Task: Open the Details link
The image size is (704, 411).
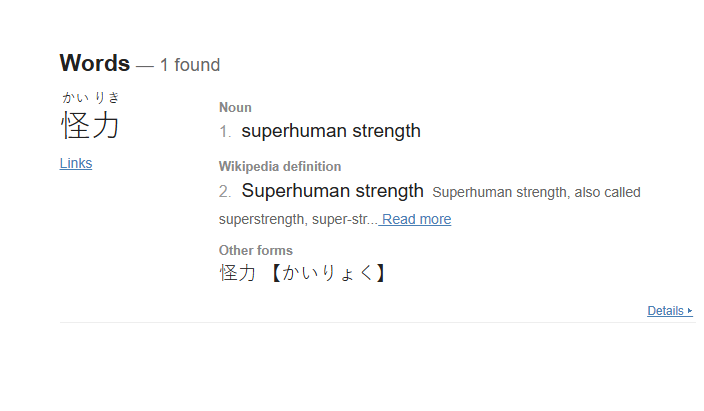Action: point(665,311)
